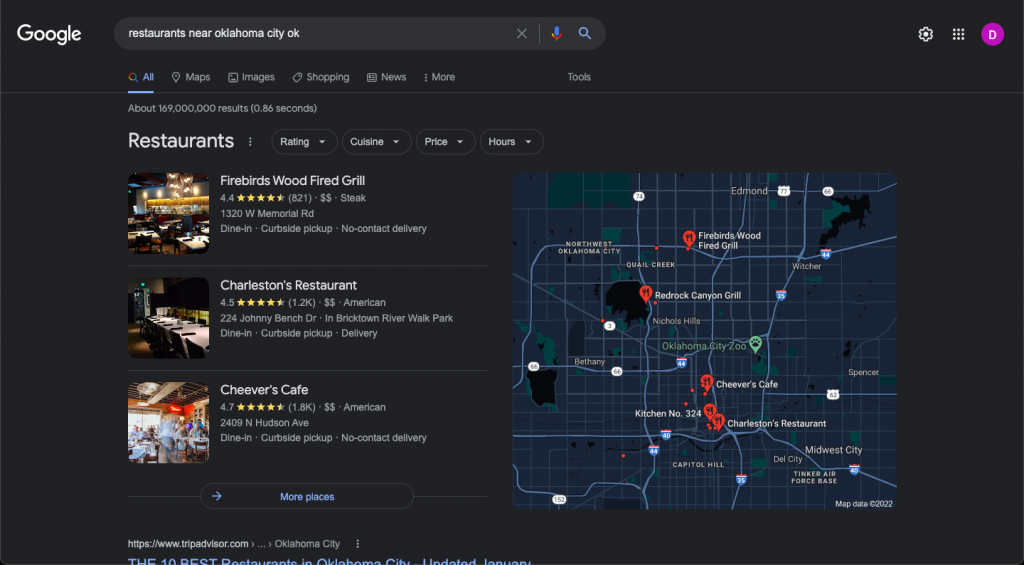Open the Charleston's Restaurant listing
The image size is (1024, 565).
[288, 285]
